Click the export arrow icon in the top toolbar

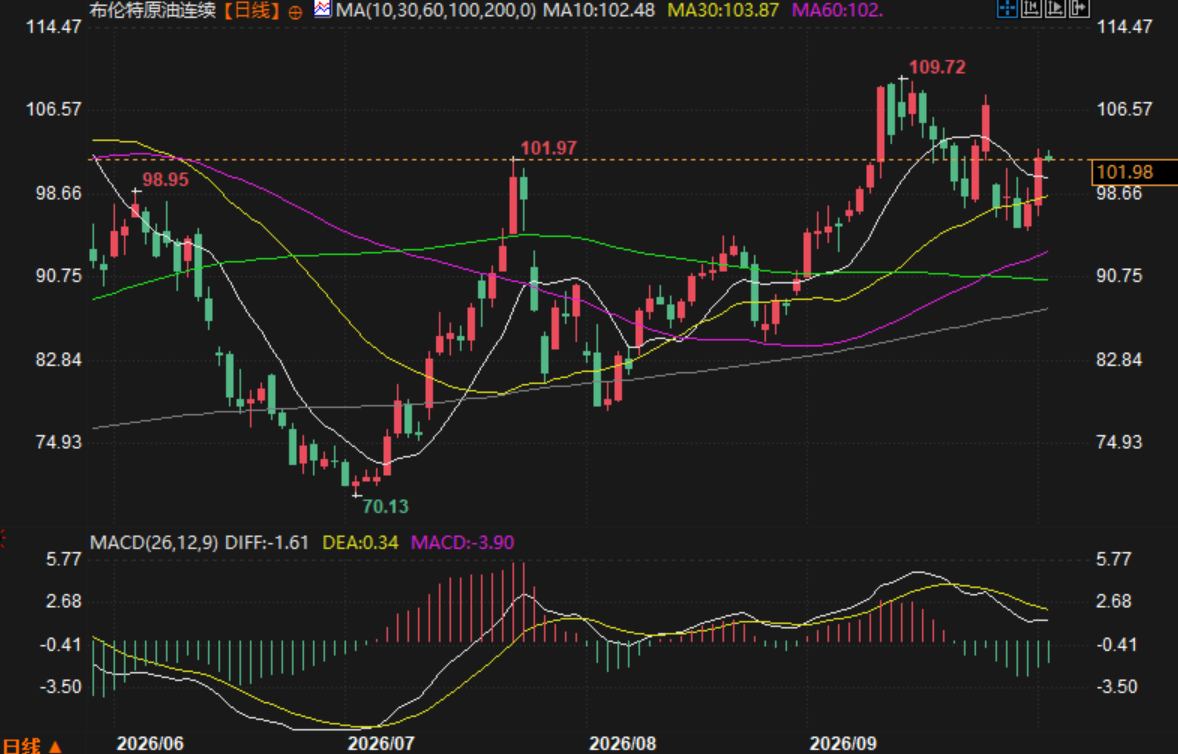click(1079, 8)
